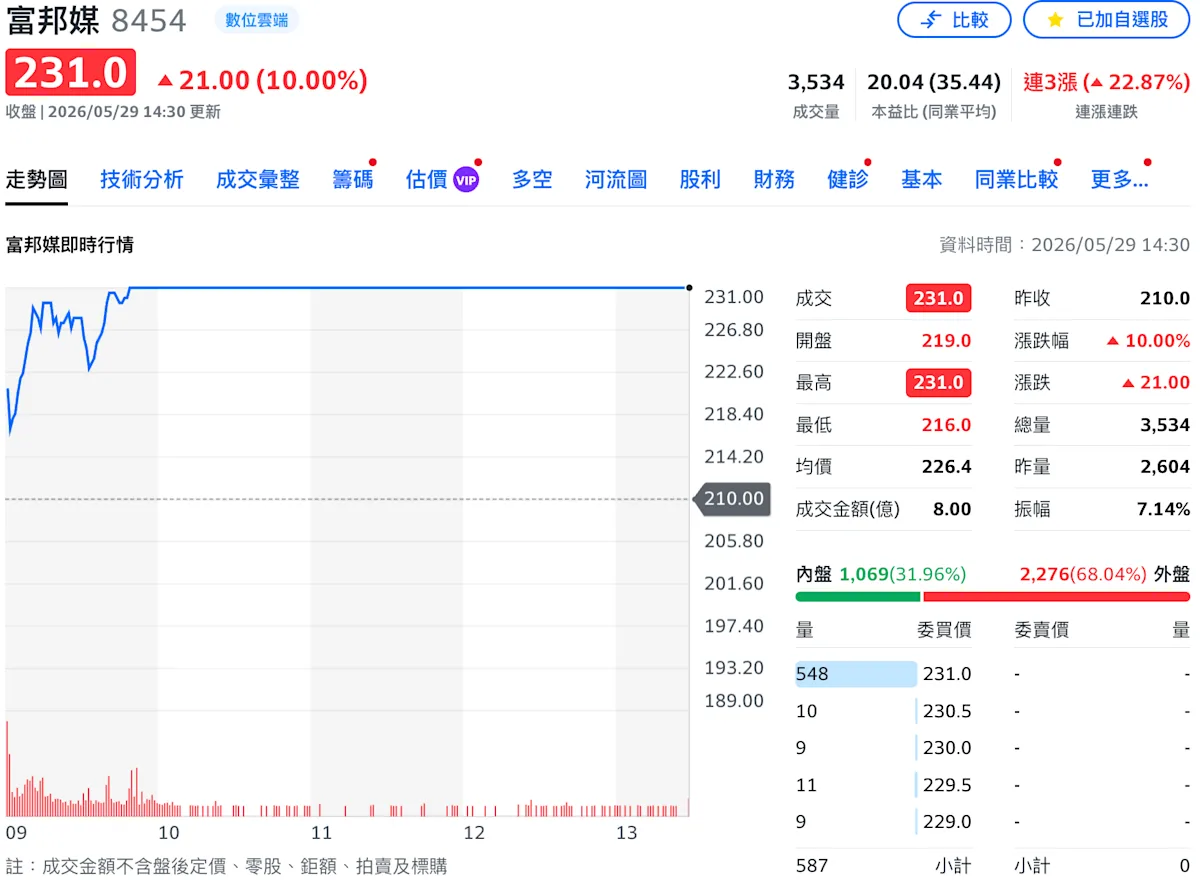Switch to the 基本 tab
1200x880 pixels.
point(921,179)
